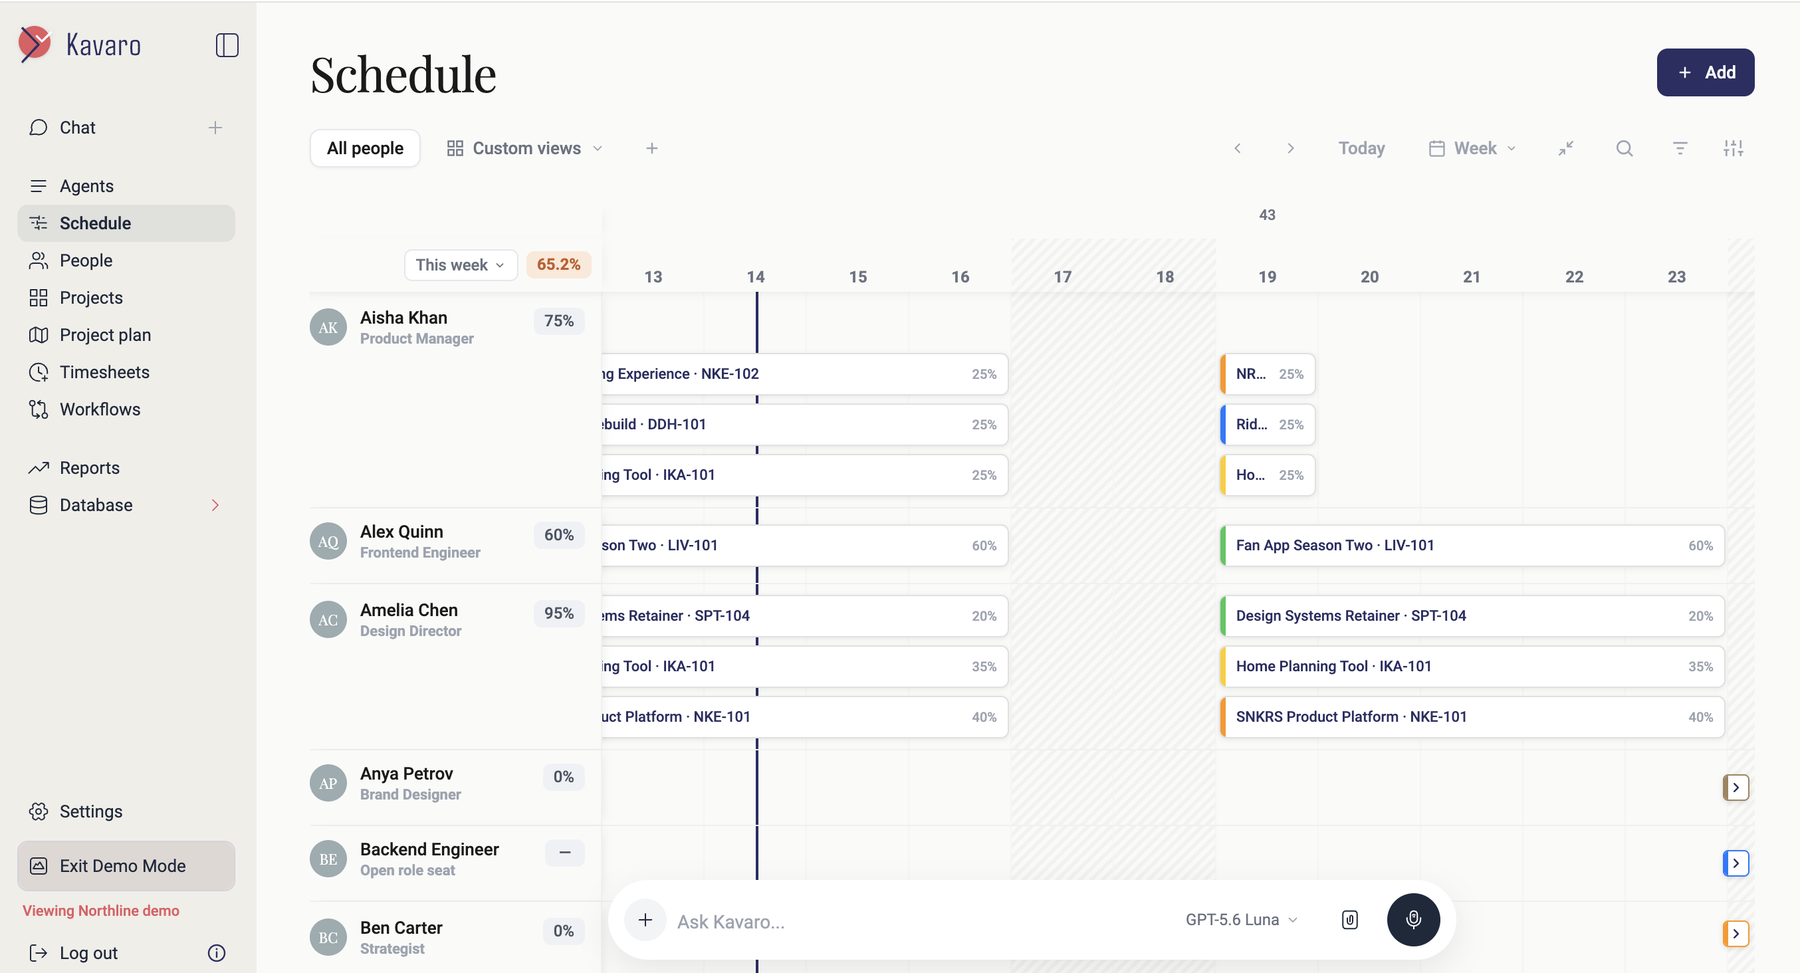Click the Kavaro logo
Viewport: 1800px width, 973px height.
pyautogui.click(x=80, y=45)
